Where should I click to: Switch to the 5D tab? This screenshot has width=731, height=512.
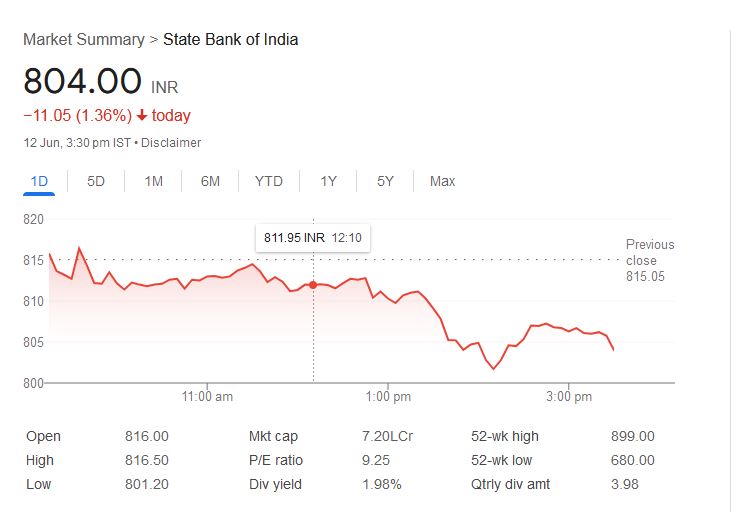[96, 181]
